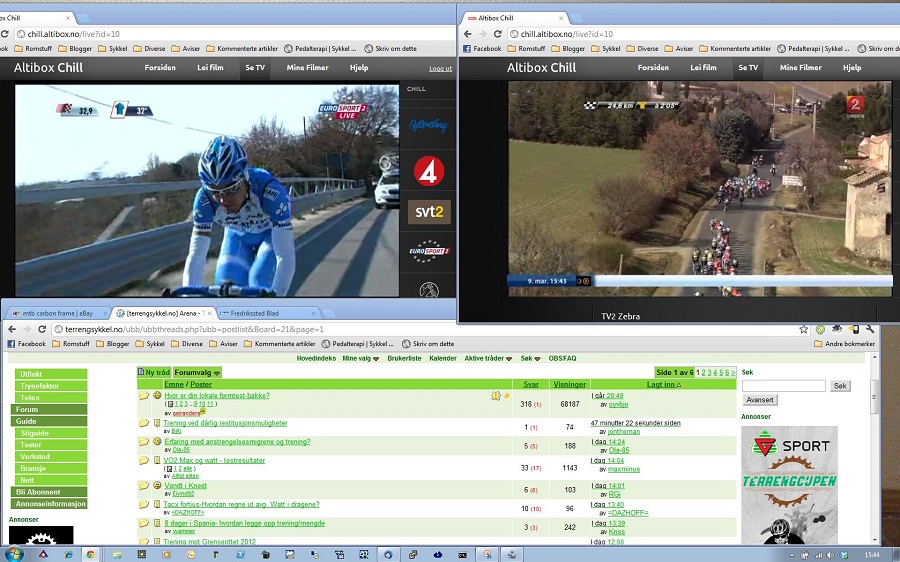The width and height of the screenshot is (900, 562).
Task: Click the Eurosport 2 live video in the left window
Action: click(207, 191)
